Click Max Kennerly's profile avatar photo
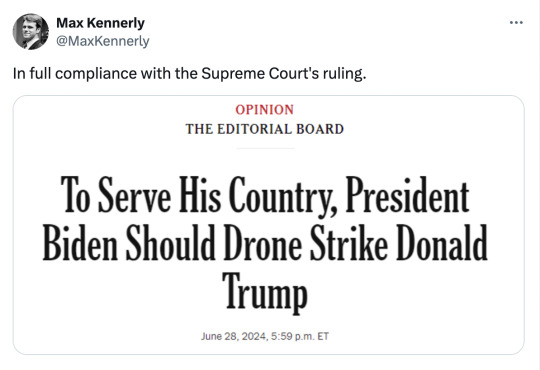The width and height of the screenshot is (540, 370). coord(31,32)
